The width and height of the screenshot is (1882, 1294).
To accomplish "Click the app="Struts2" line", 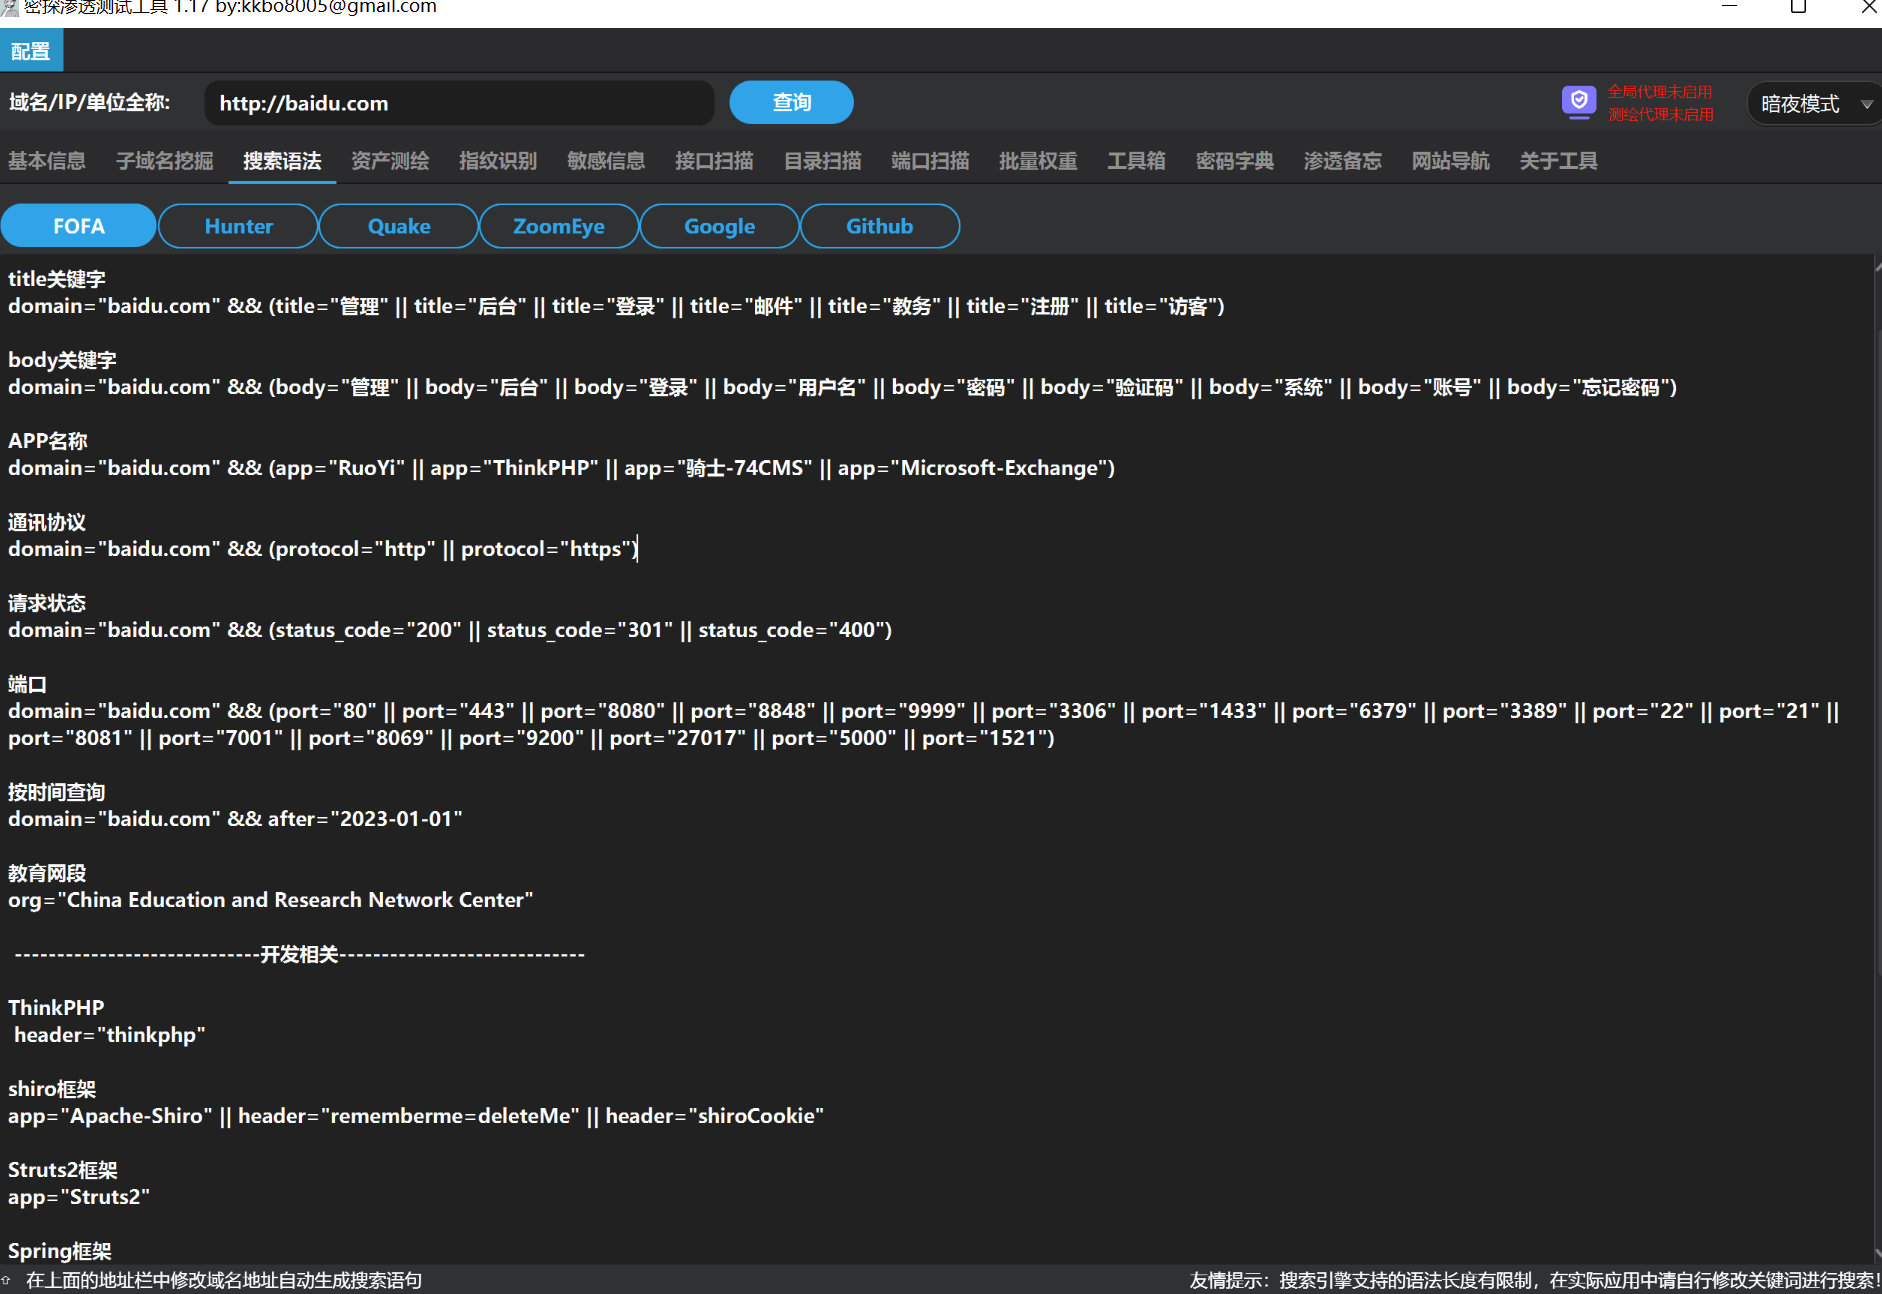I will pyautogui.click(x=79, y=1197).
